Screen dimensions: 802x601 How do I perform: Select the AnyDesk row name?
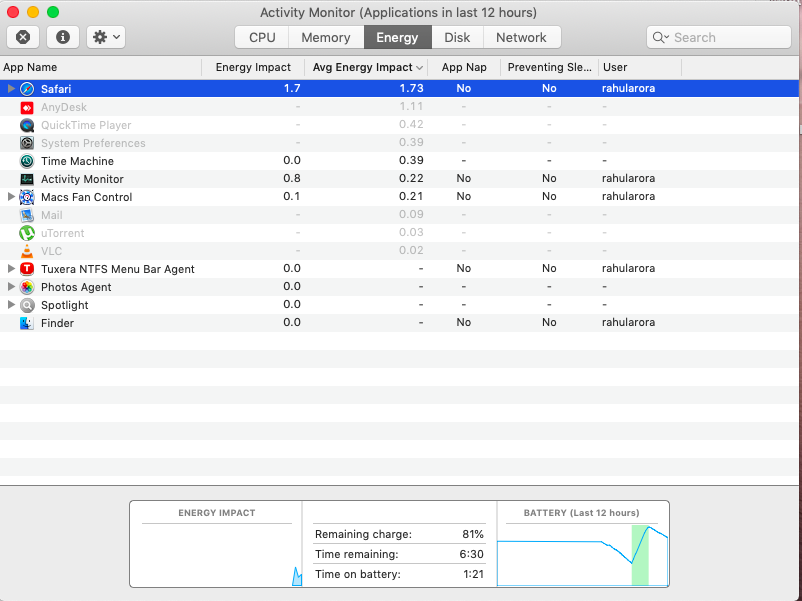tap(64, 107)
